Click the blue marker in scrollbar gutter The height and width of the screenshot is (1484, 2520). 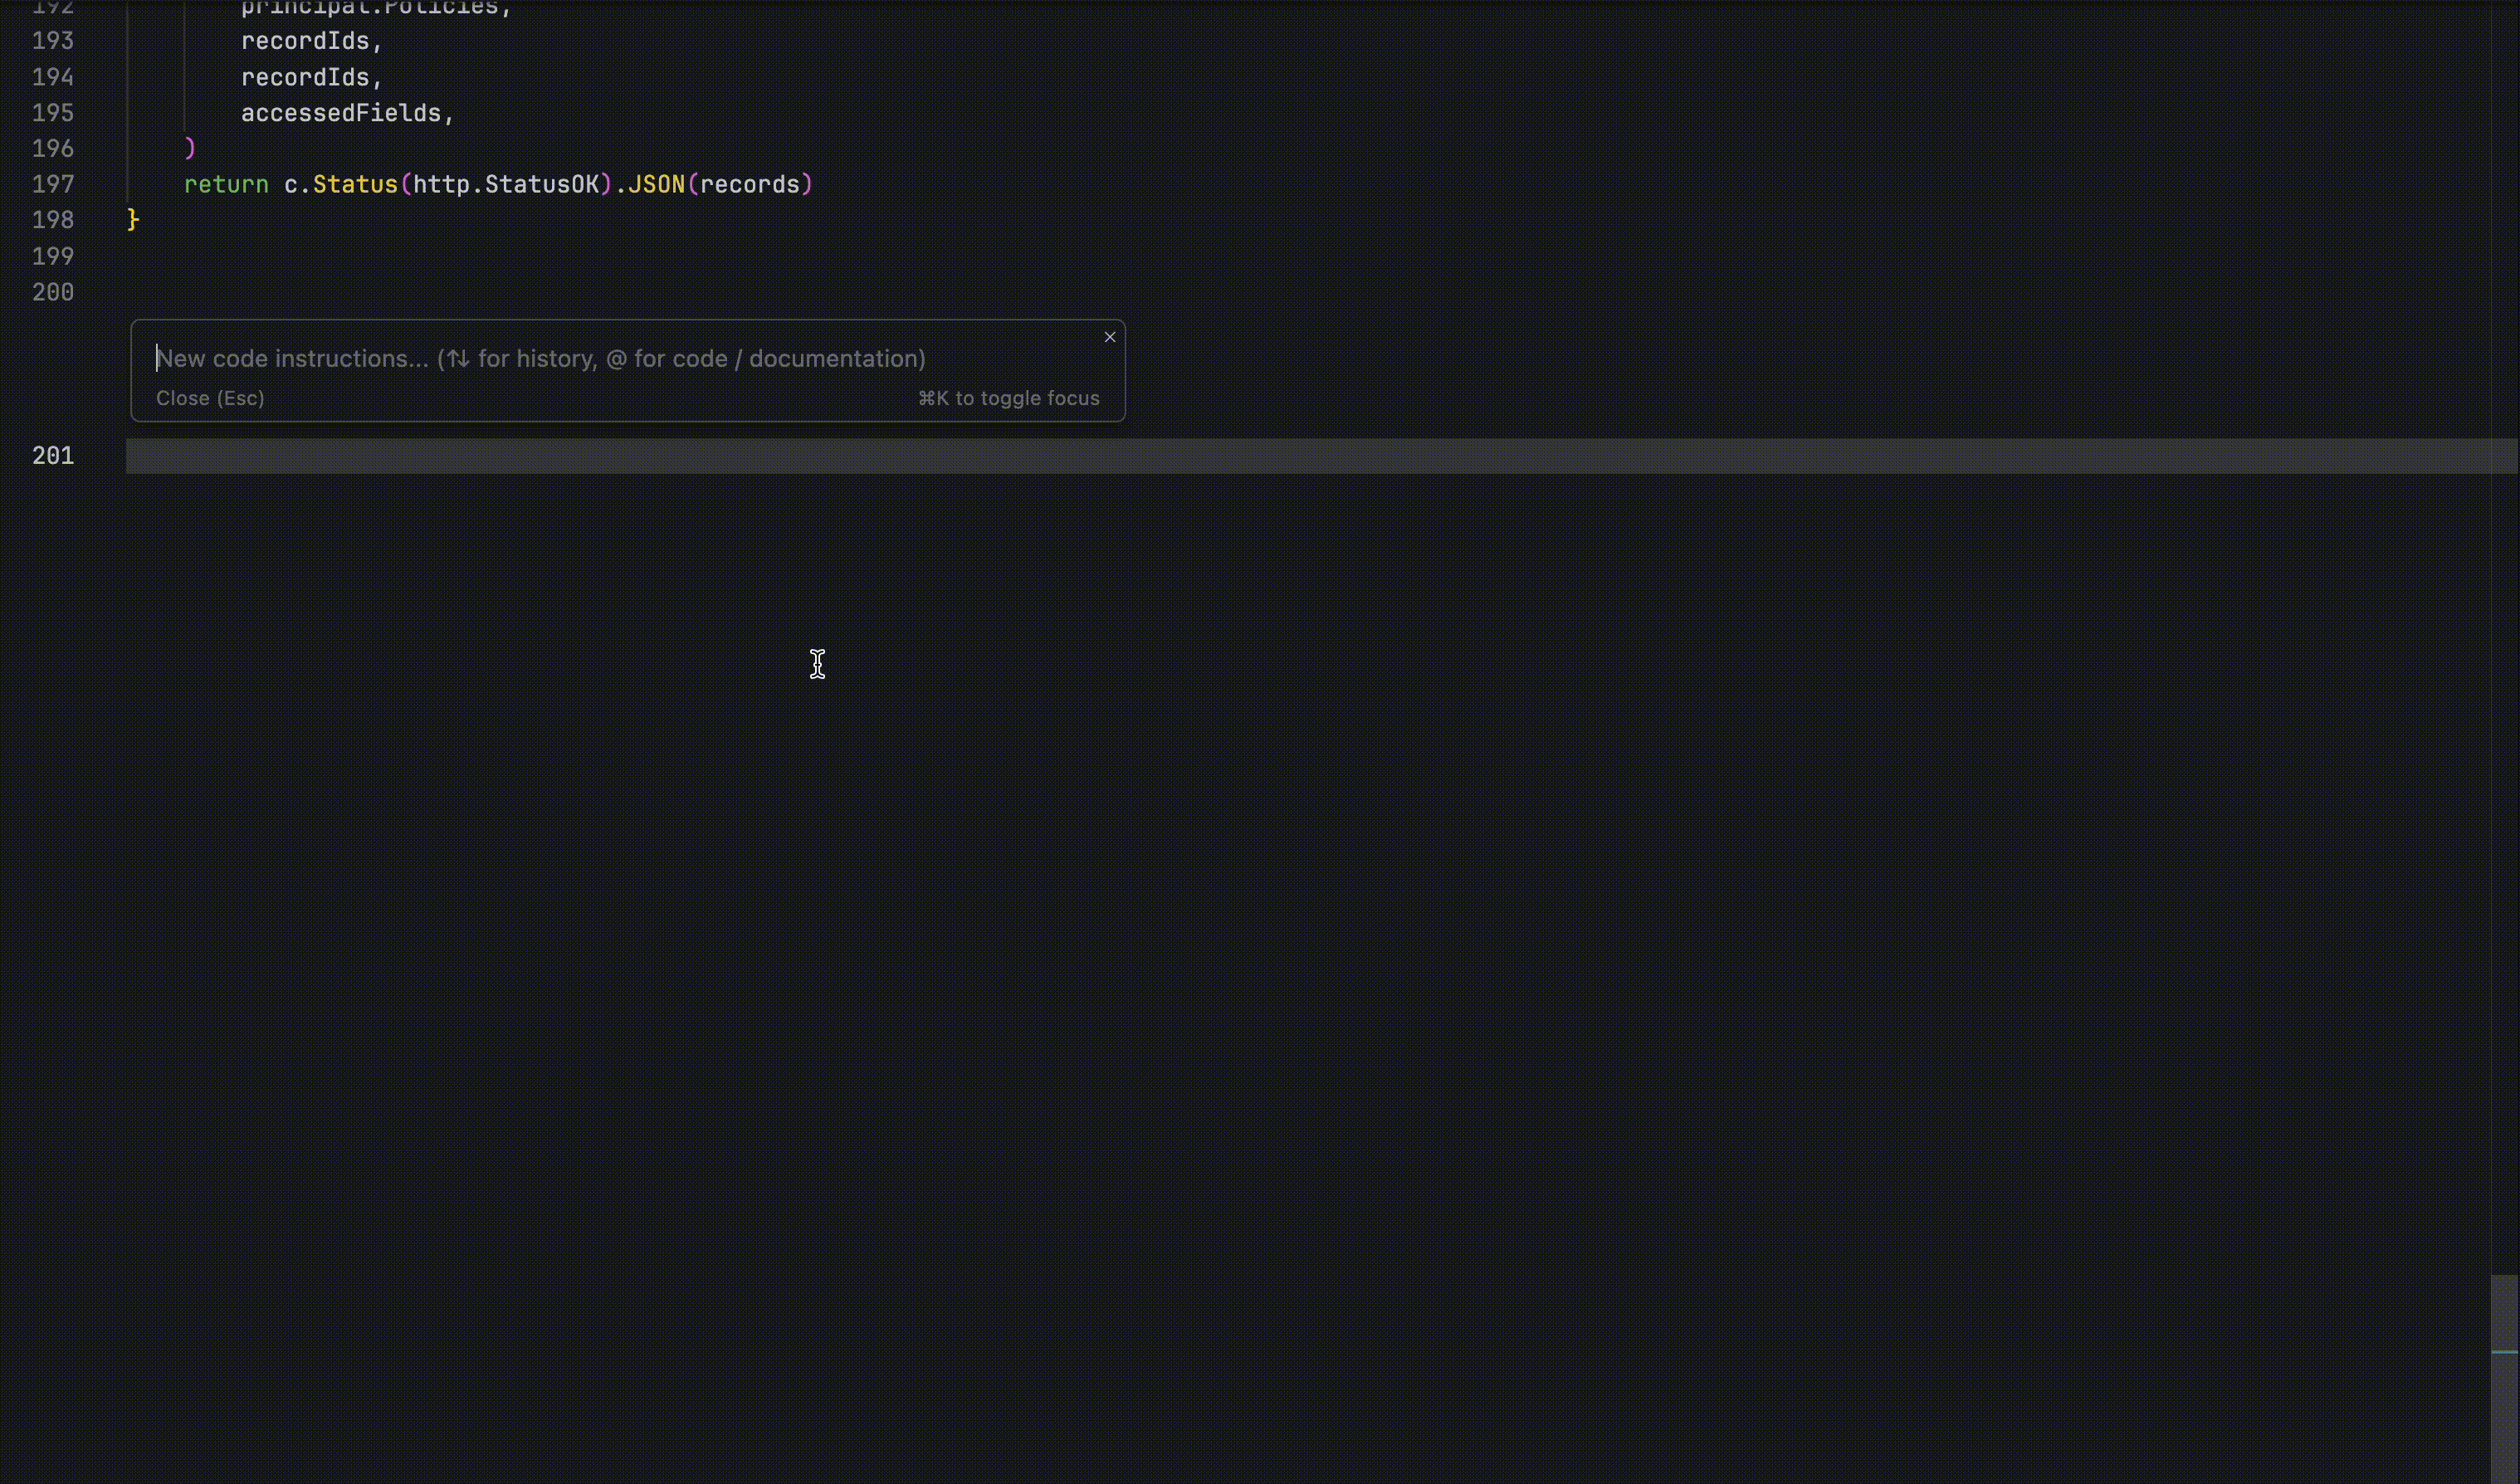pos(2503,1352)
